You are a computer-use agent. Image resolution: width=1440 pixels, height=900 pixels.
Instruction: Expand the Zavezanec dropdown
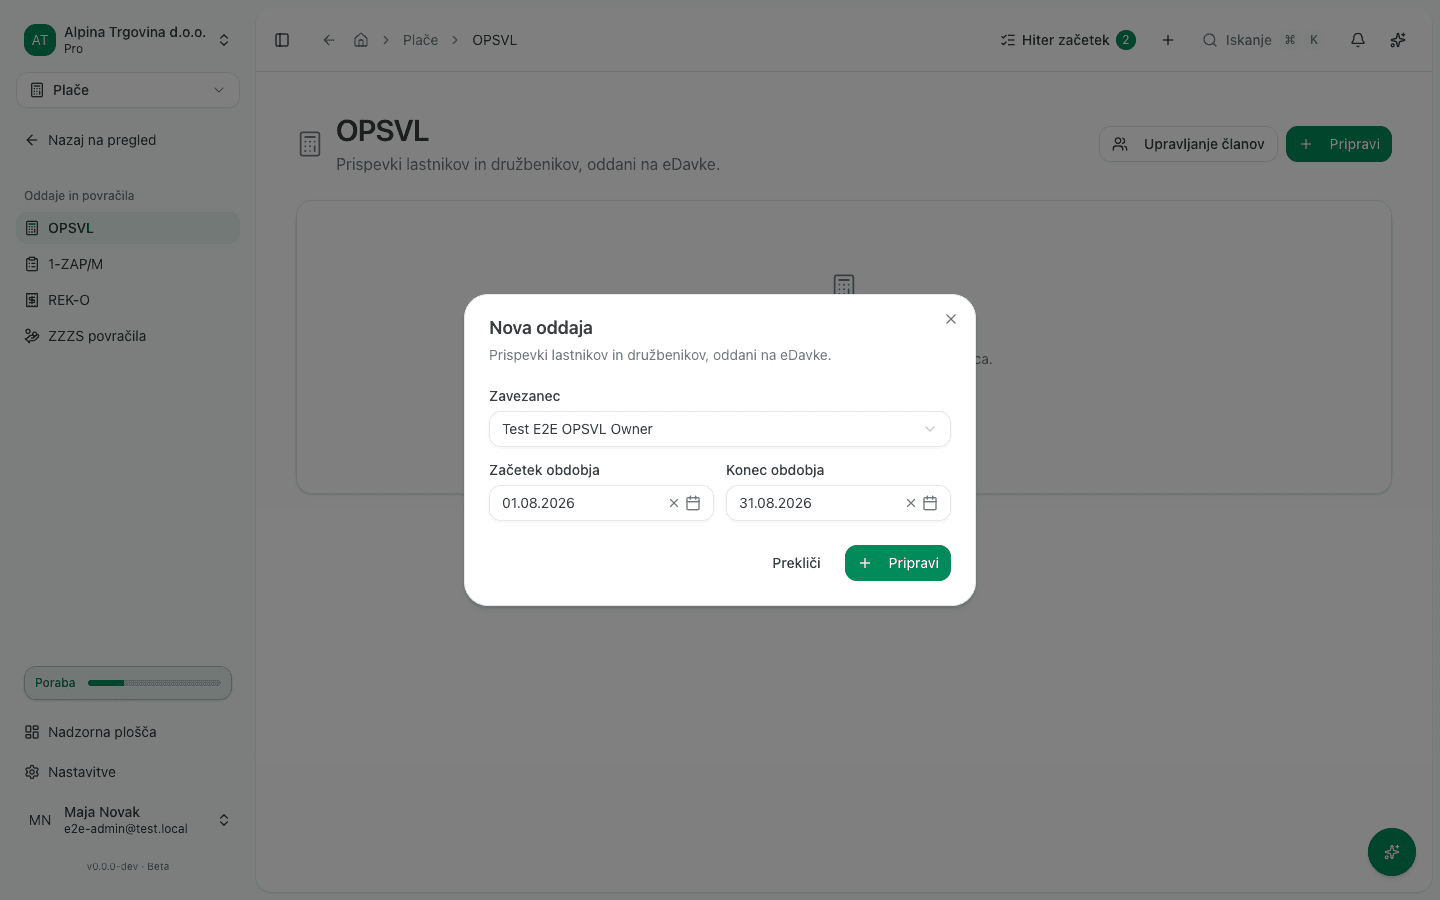720,429
